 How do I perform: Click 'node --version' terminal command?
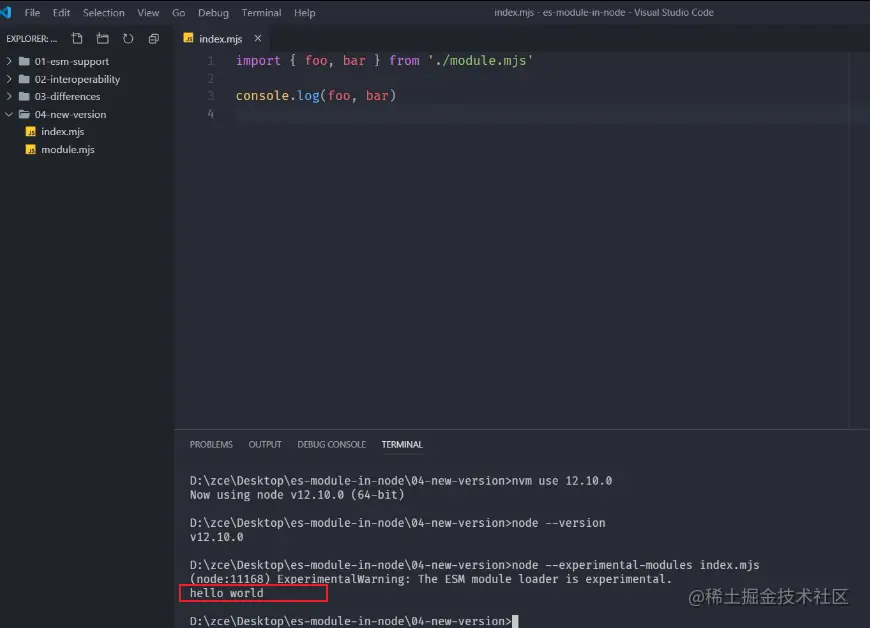pos(558,523)
